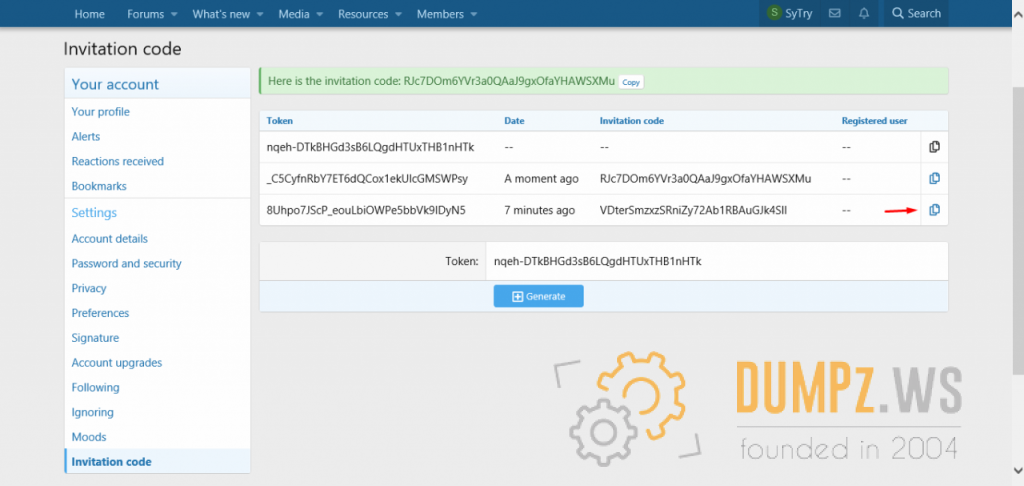Go to Home in navigation bar
Viewport: 1024px width, 486px height.
(x=90, y=14)
